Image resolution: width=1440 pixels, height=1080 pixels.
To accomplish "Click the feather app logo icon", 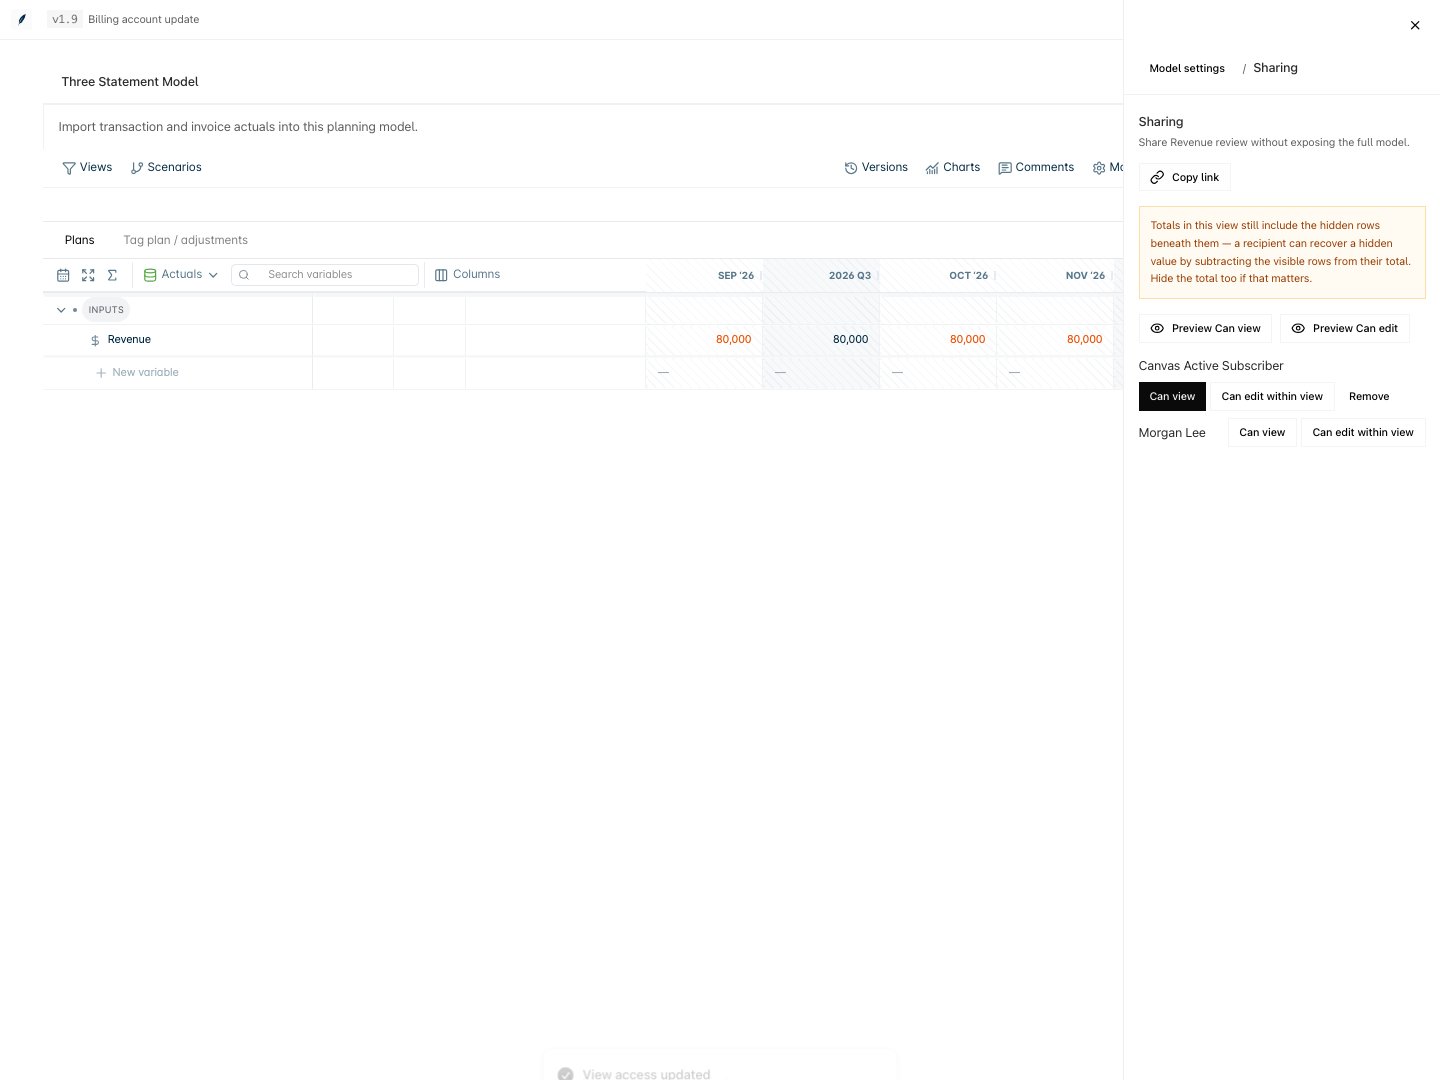I will pyautogui.click(x=22, y=19).
